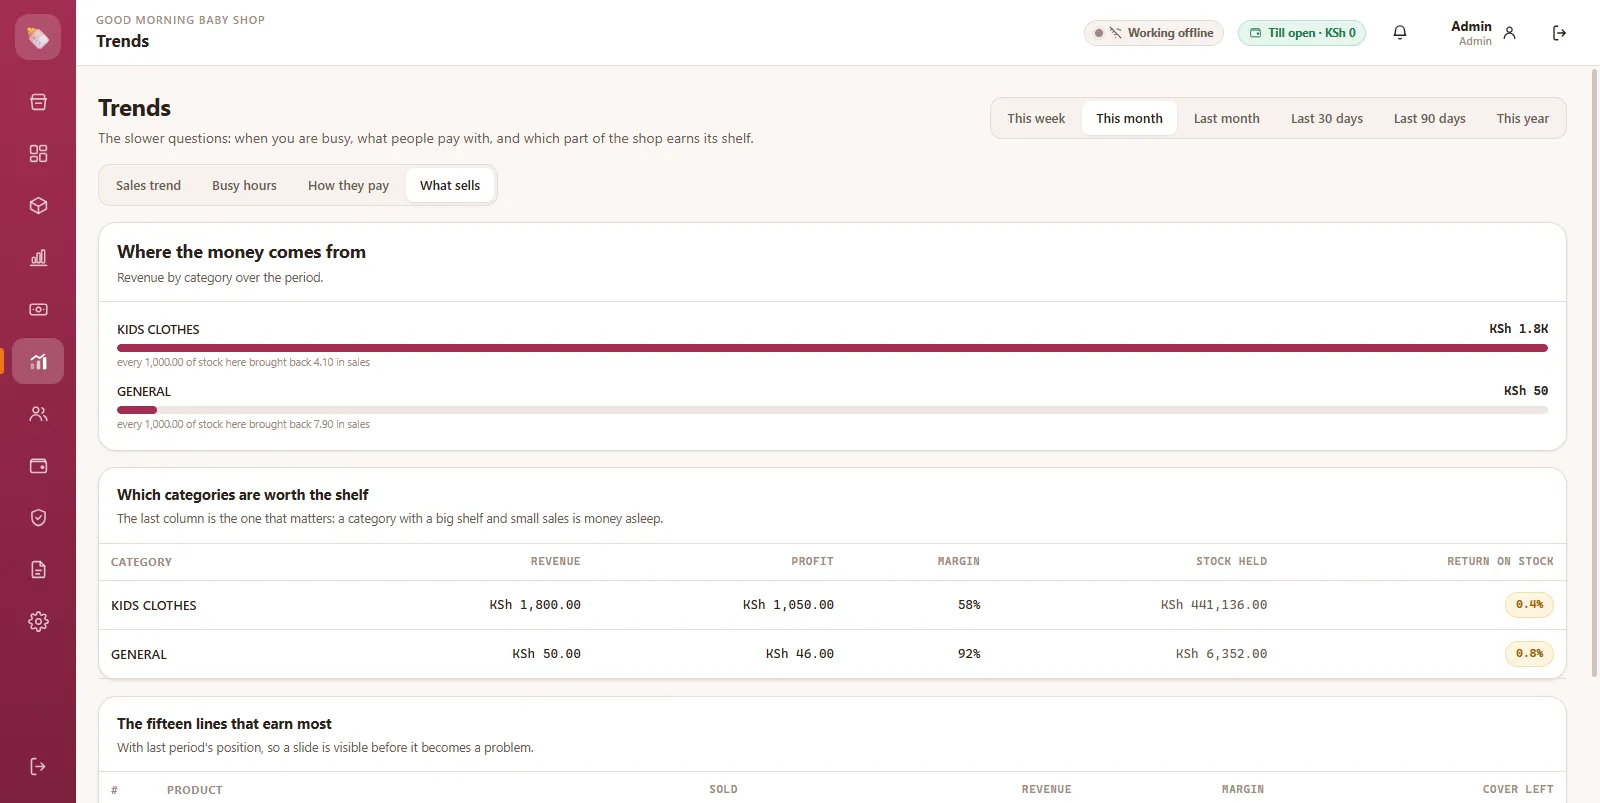Click the GENERAL revenue bar

[832, 410]
